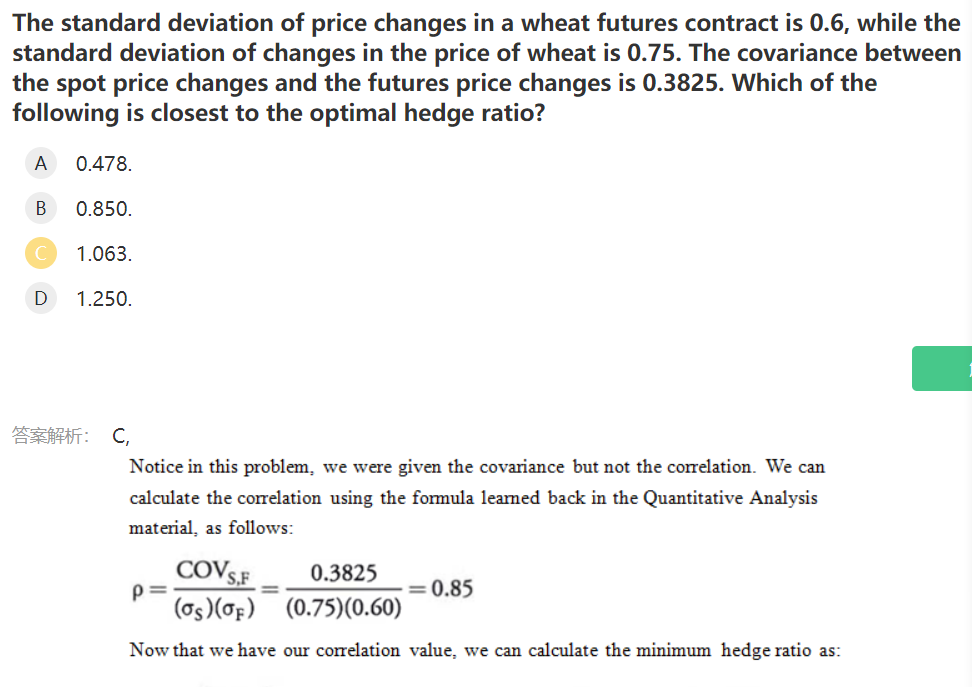Choose the 1.250 answer text
972x687 pixels.
point(104,299)
